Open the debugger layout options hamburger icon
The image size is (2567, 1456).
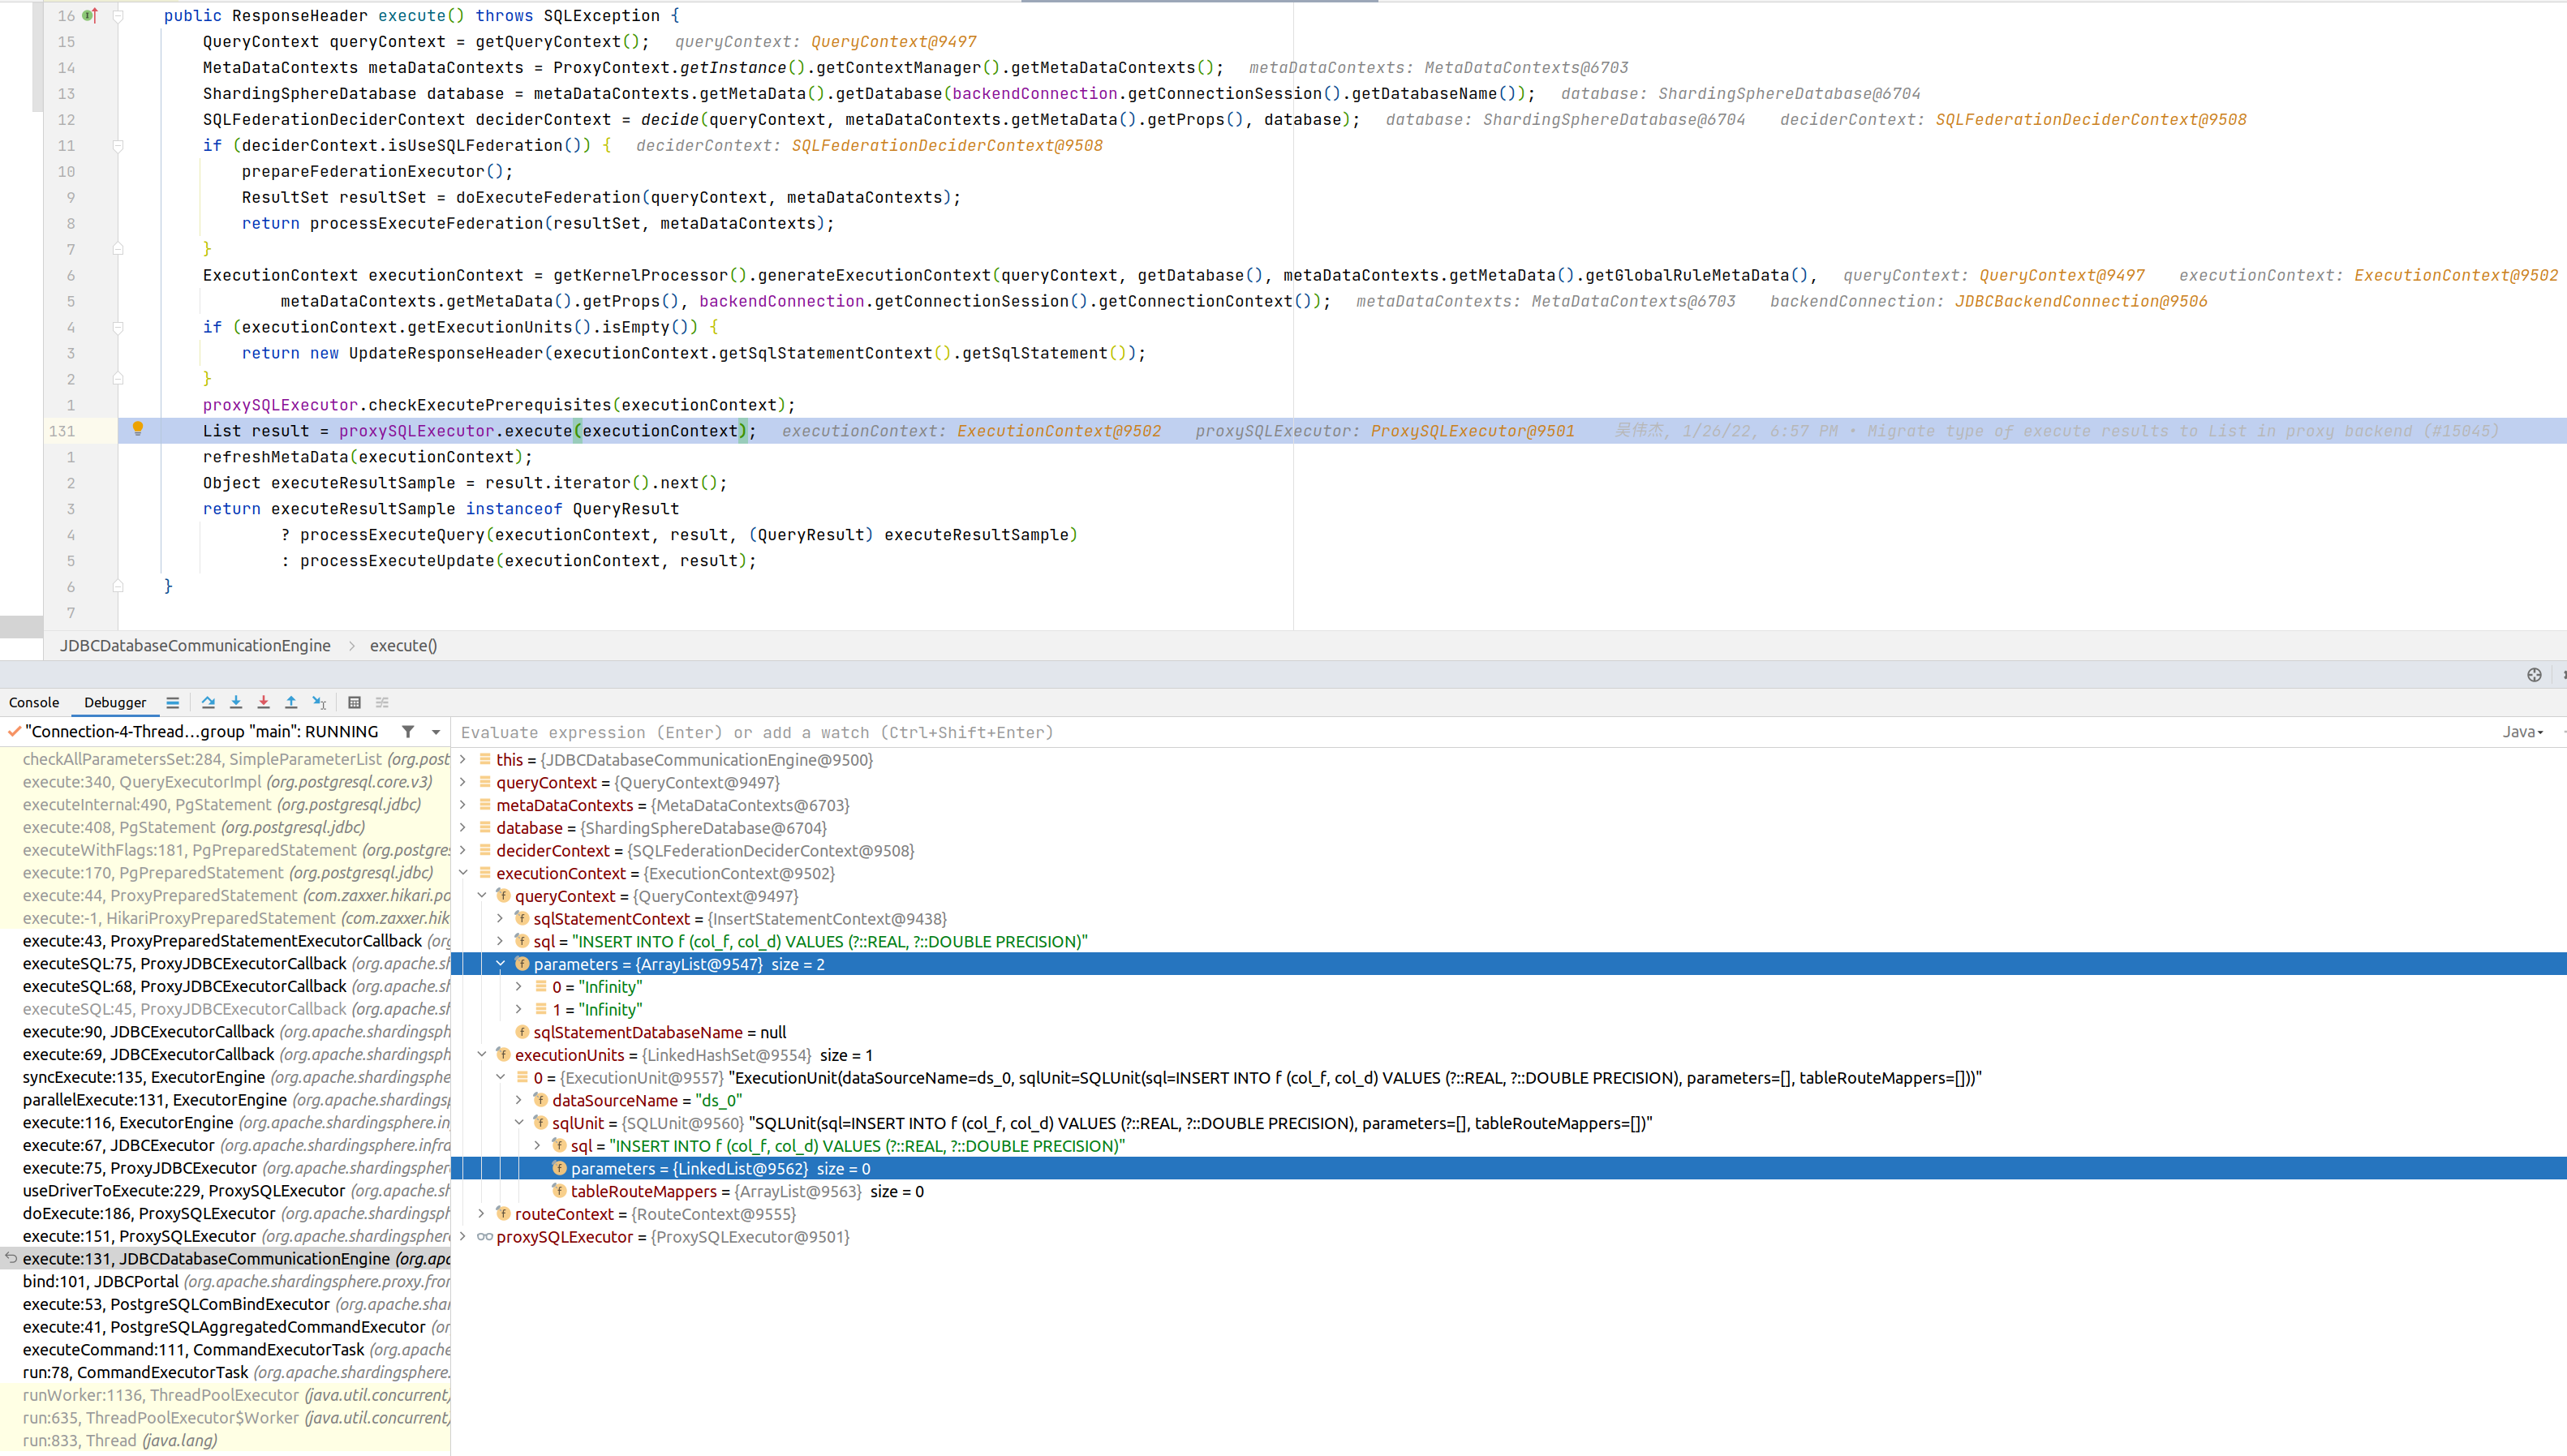172,702
